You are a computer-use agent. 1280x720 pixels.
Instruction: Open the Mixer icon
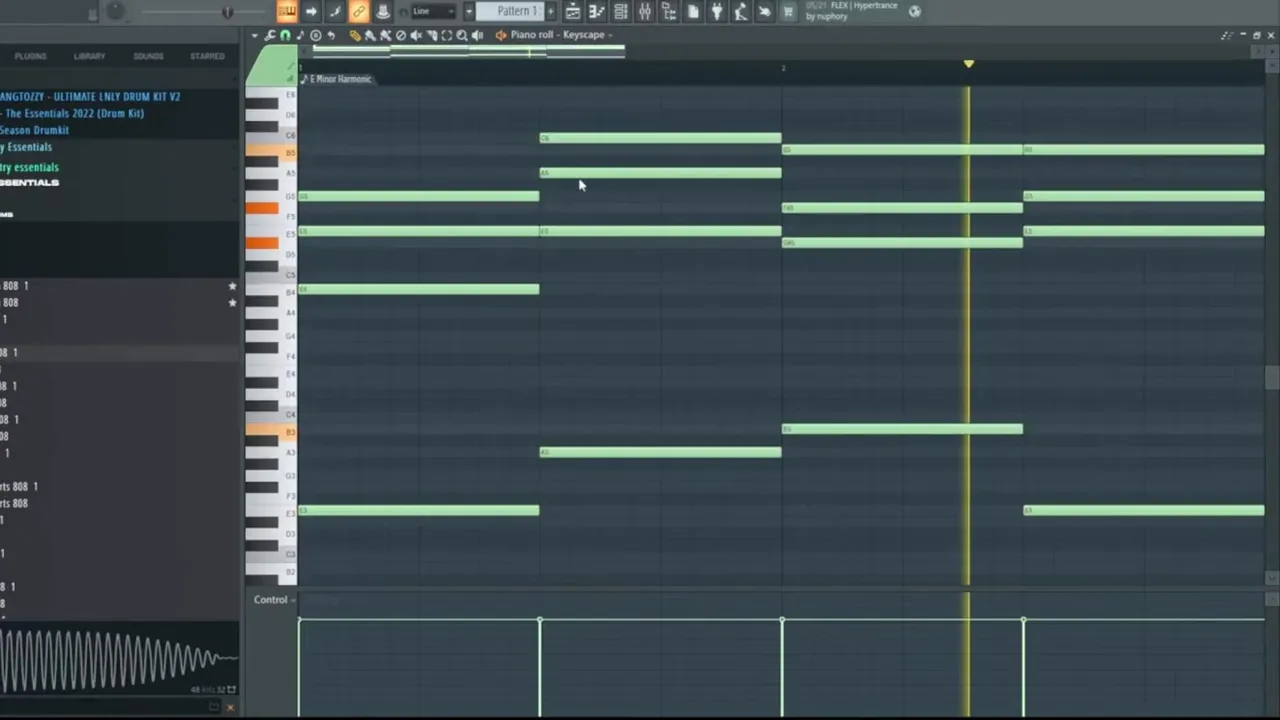645,11
